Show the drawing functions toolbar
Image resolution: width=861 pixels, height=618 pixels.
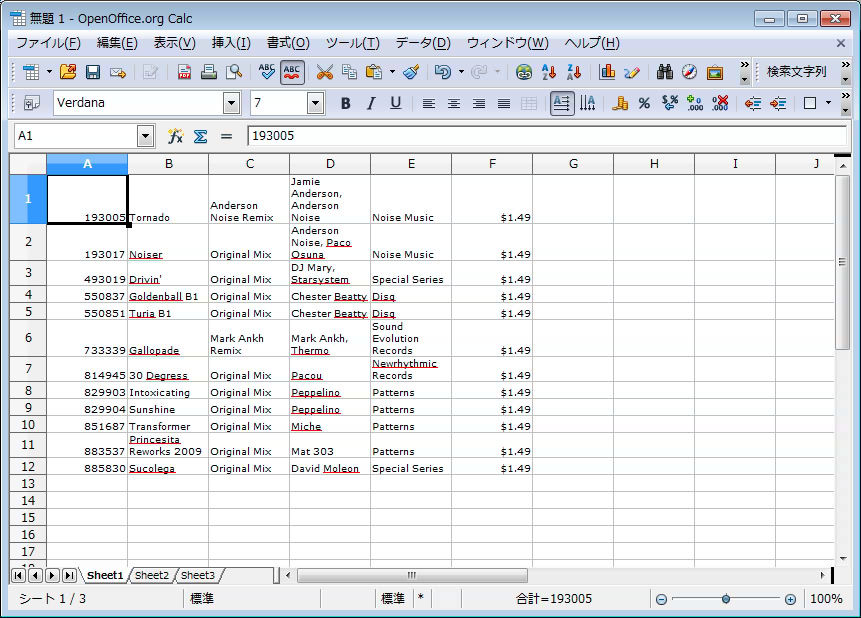[x=632, y=72]
